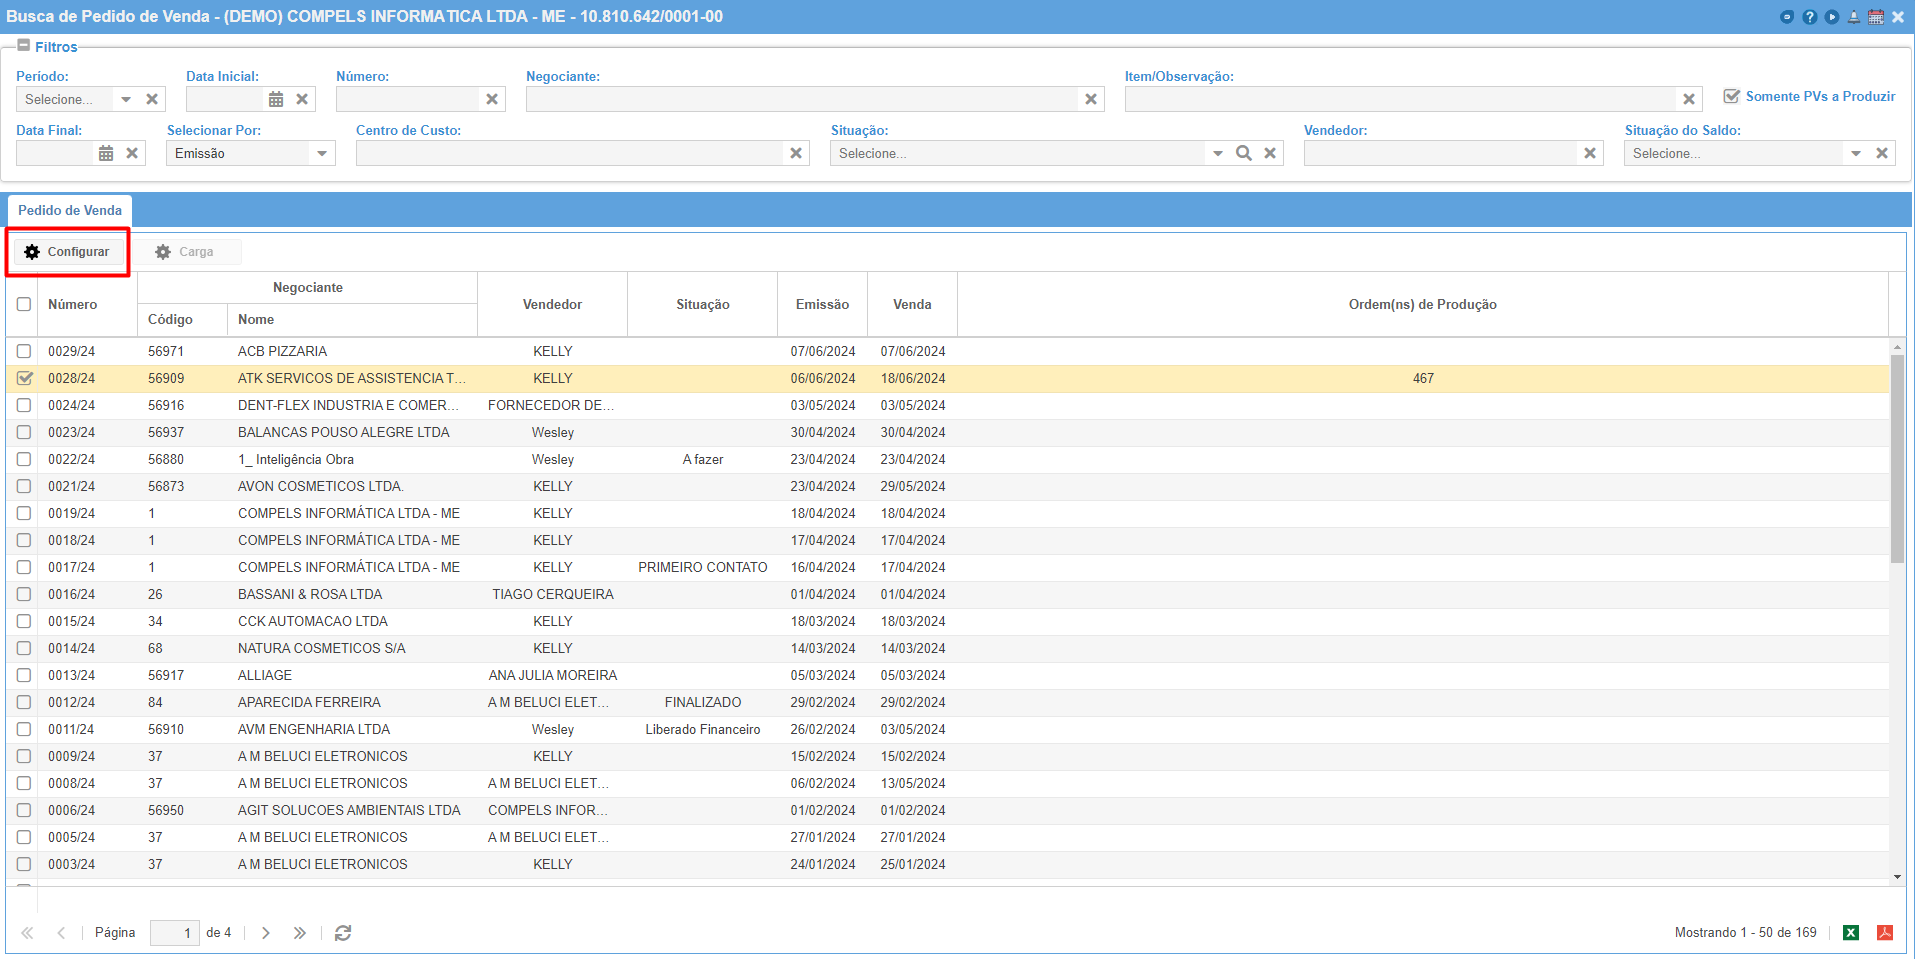1915x959 pixels.
Task: Check the row for order 0024/24
Action: pos(24,405)
